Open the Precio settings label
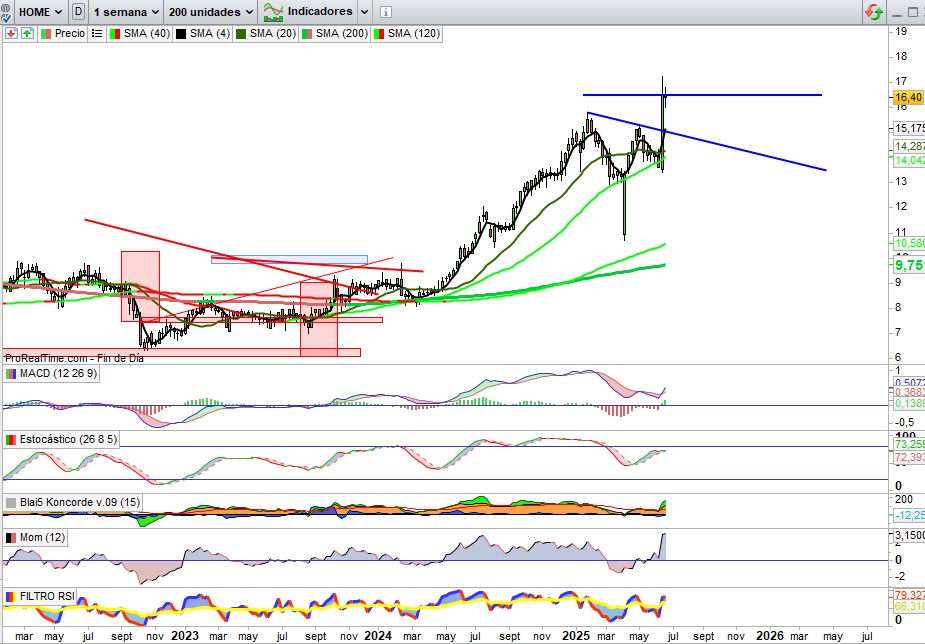Viewport: 925px width, 644px height. click(x=63, y=34)
